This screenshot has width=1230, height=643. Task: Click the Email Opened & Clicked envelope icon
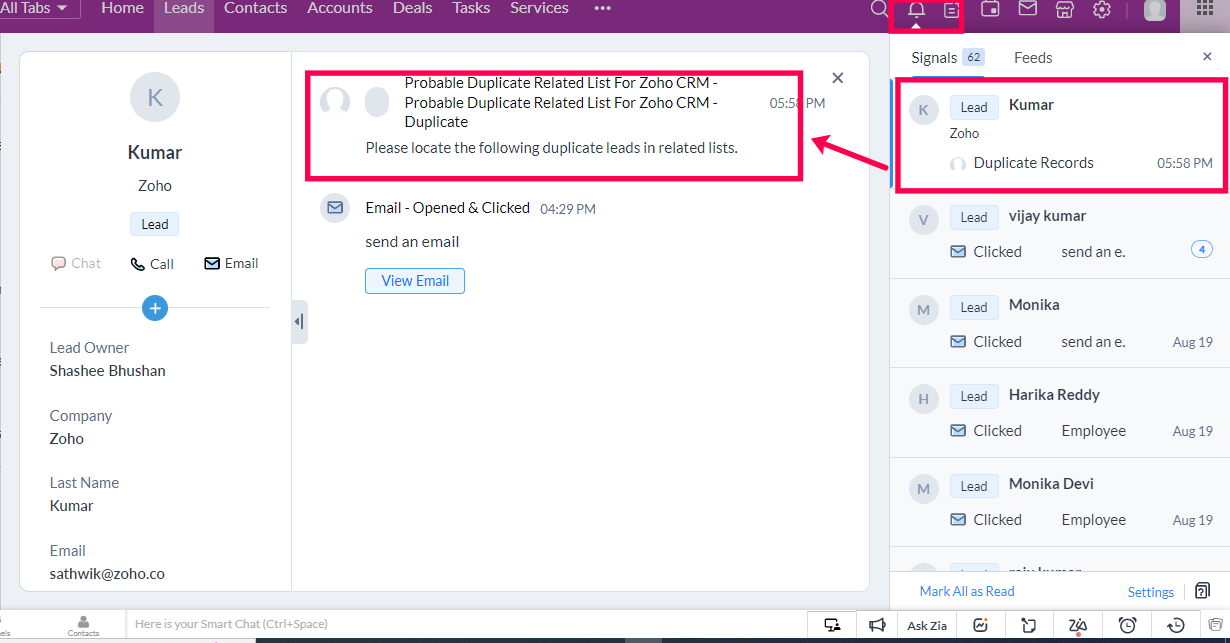[334, 208]
